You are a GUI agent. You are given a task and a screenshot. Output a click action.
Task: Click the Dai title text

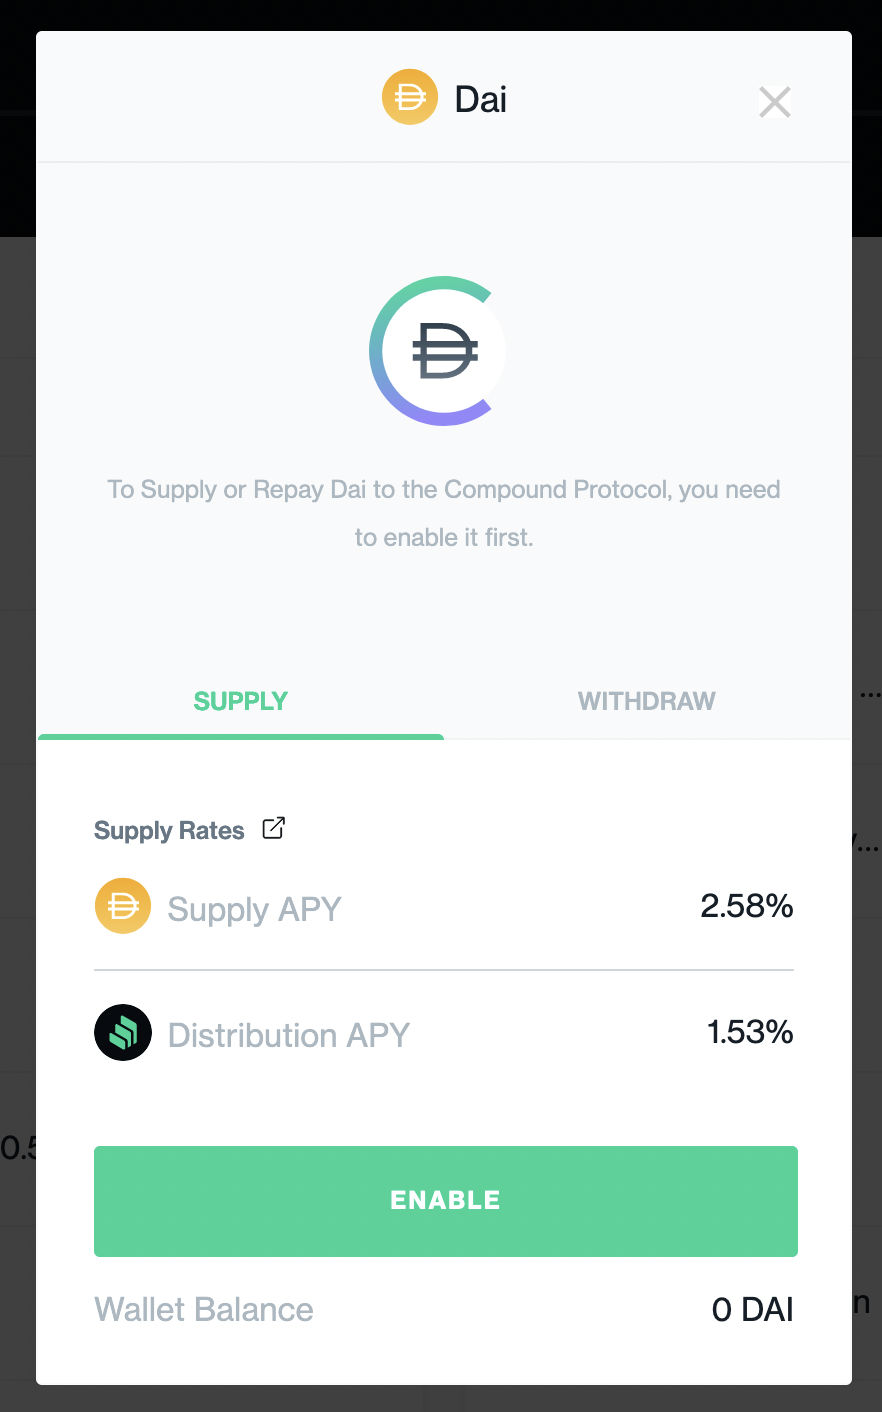coord(481,100)
